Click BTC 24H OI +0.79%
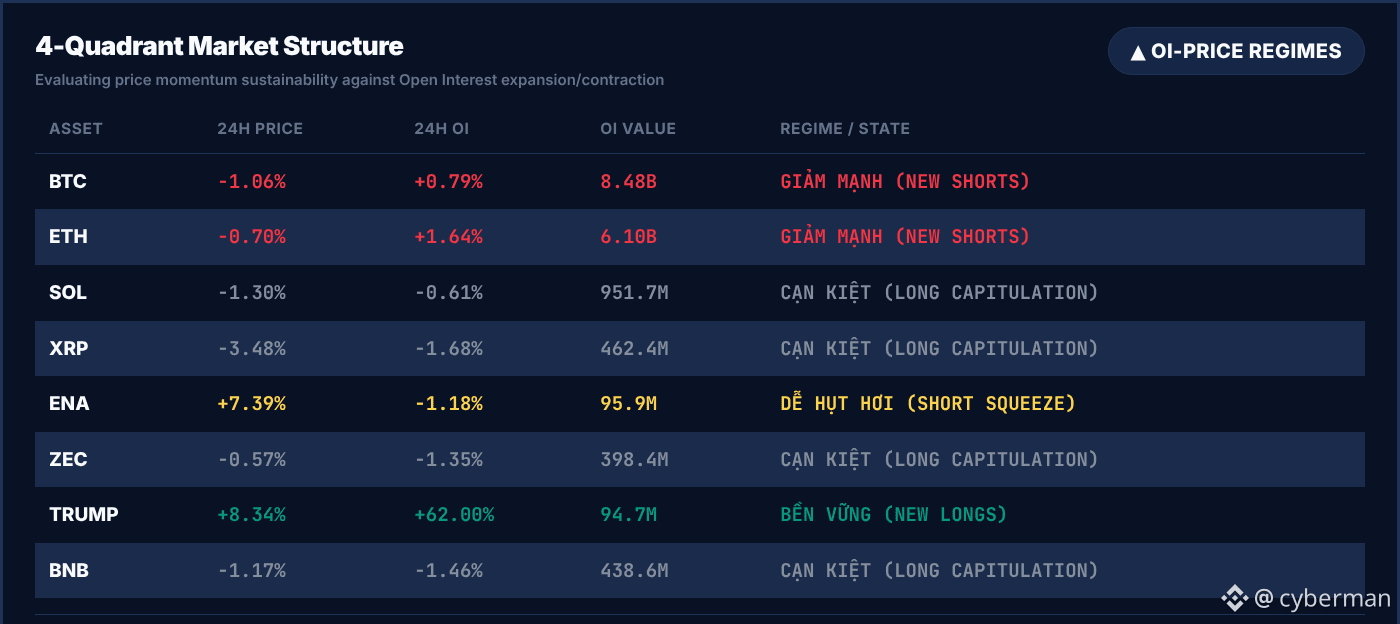The height and width of the screenshot is (624, 1400). pyautogui.click(x=448, y=182)
